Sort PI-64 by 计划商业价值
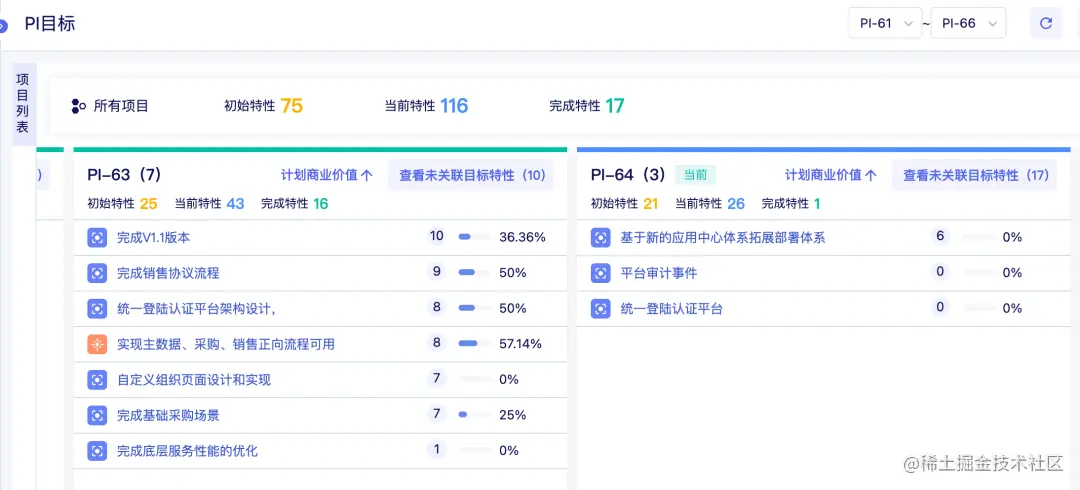Screen dimensions: 1080x490 [x=831, y=175]
